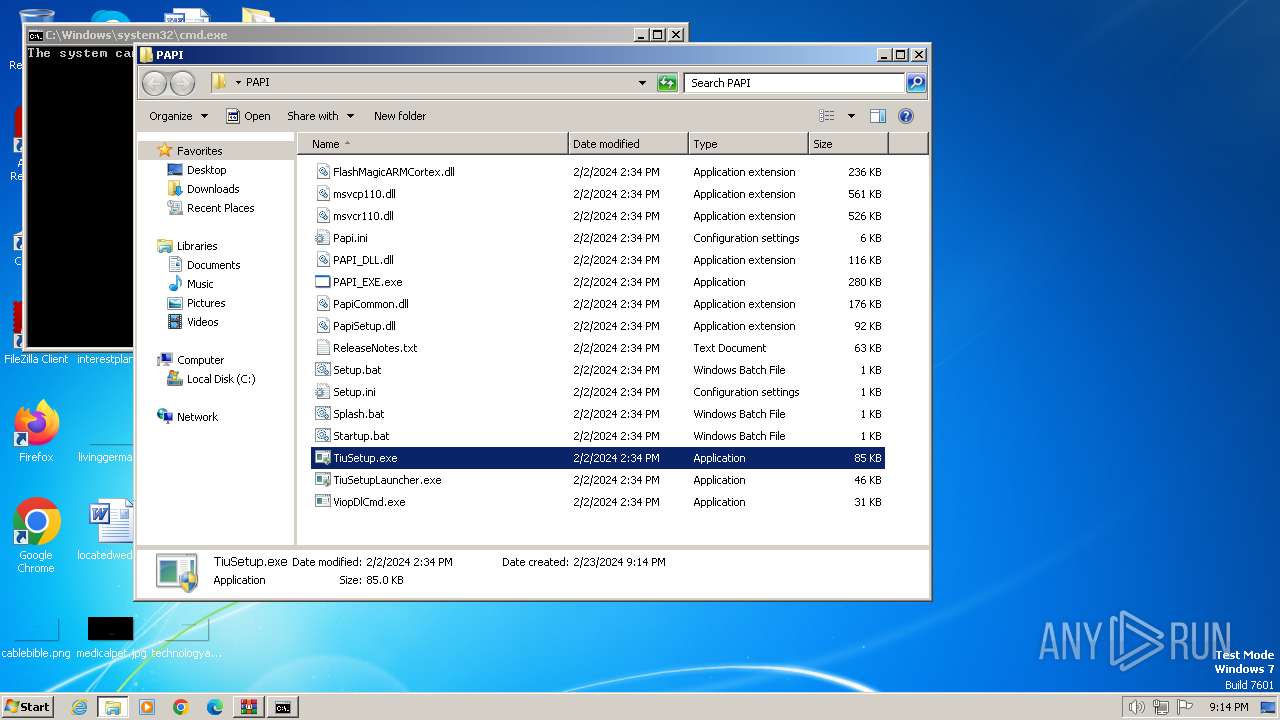Select the PapiSetup.dll file icon
This screenshot has width=1280, height=720.
point(323,326)
